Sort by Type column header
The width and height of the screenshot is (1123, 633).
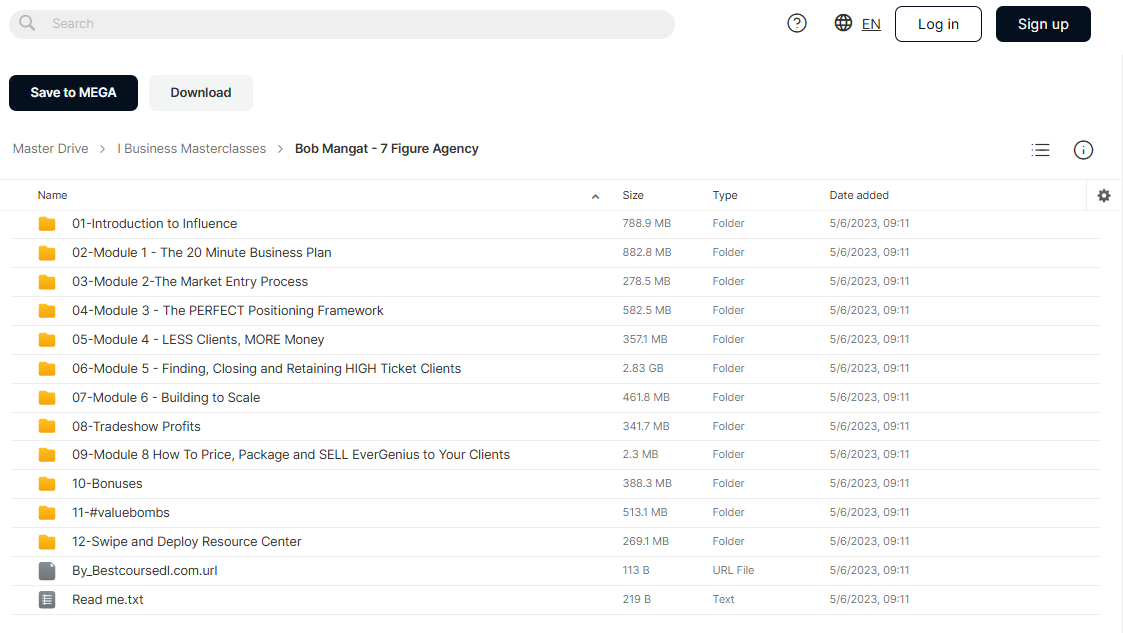(725, 195)
